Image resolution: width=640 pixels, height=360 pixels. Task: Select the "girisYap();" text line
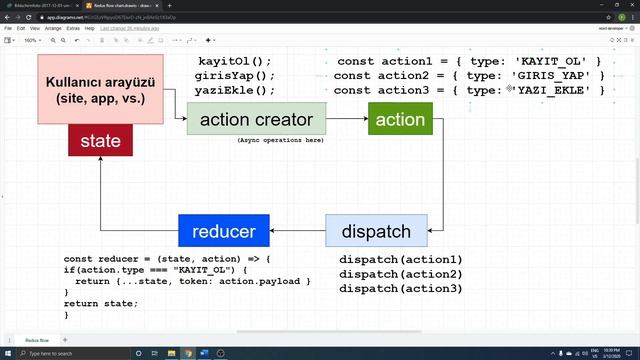(235, 76)
